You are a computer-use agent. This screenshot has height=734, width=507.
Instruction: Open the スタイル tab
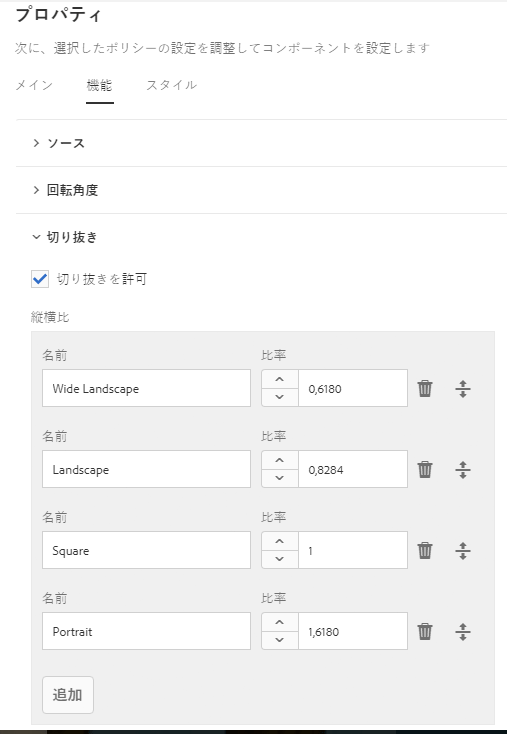point(171,85)
